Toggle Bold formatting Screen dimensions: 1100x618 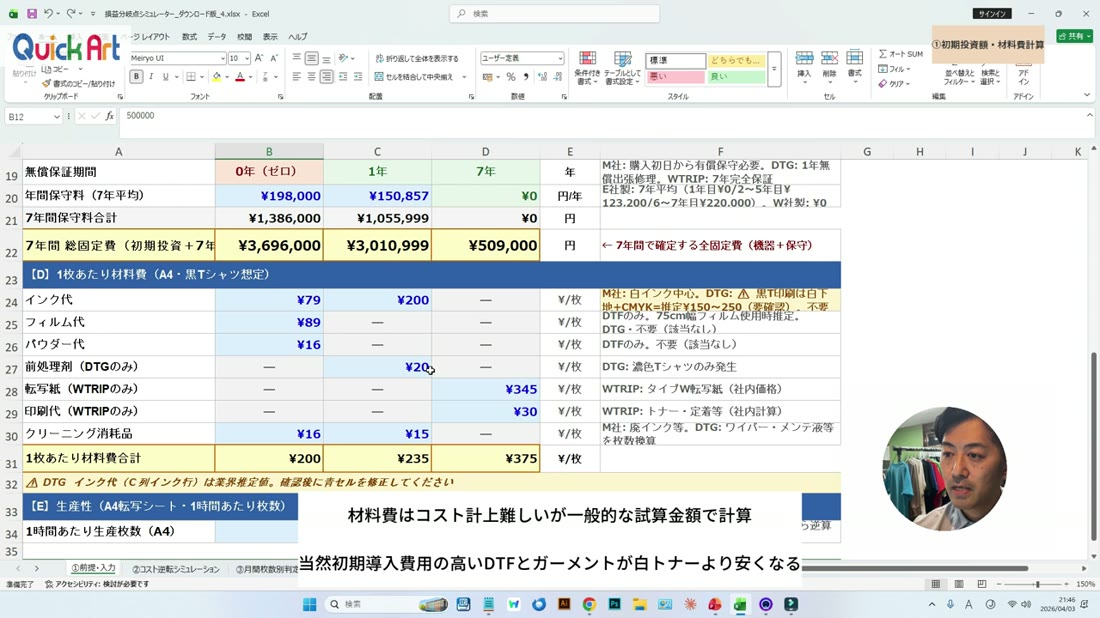(136, 76)
